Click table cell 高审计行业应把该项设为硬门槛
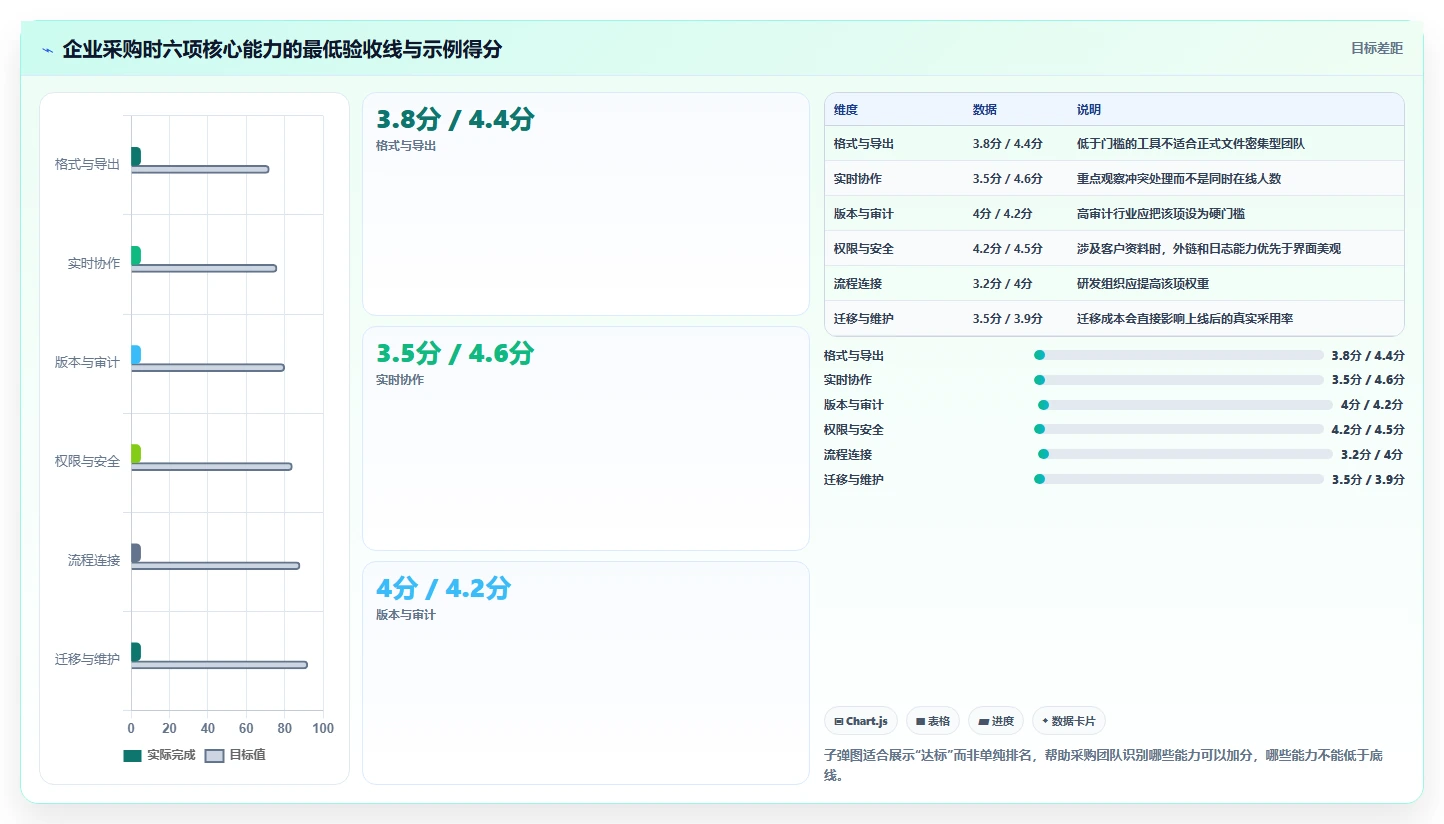Image resolution: width=1444 pixels, height=824 pixels. 1161,214
